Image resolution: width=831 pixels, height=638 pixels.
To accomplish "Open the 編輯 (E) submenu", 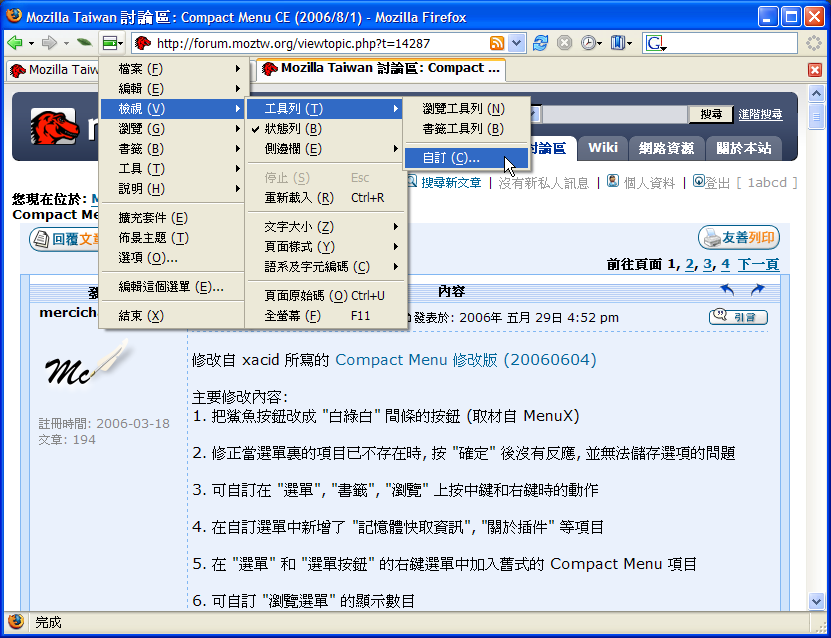I will [172, 89].
